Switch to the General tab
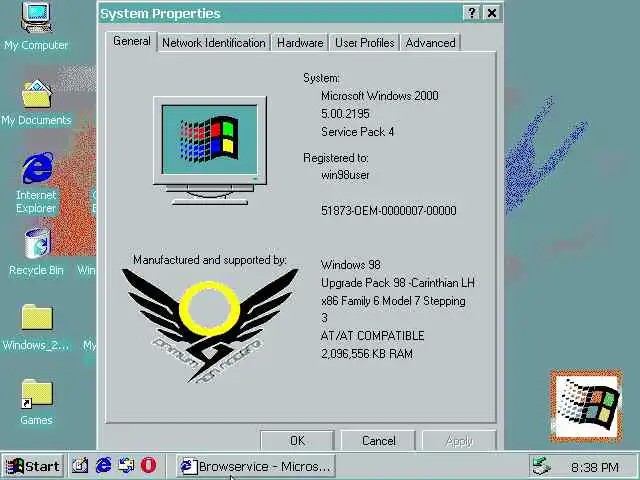The image size is (640, 480). click(131, 41)
